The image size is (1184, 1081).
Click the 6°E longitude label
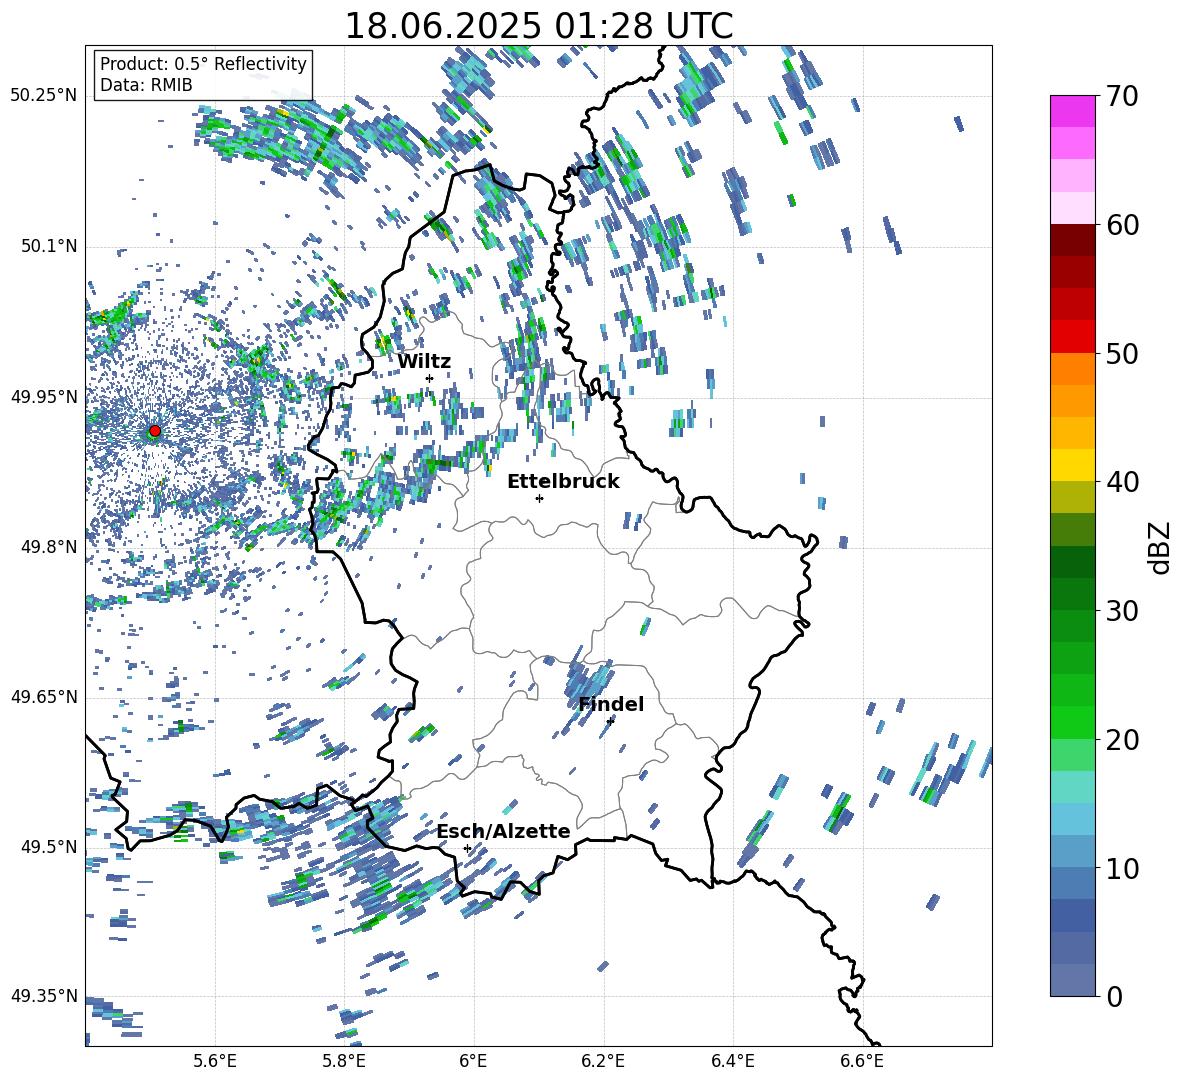[473, 1061]
